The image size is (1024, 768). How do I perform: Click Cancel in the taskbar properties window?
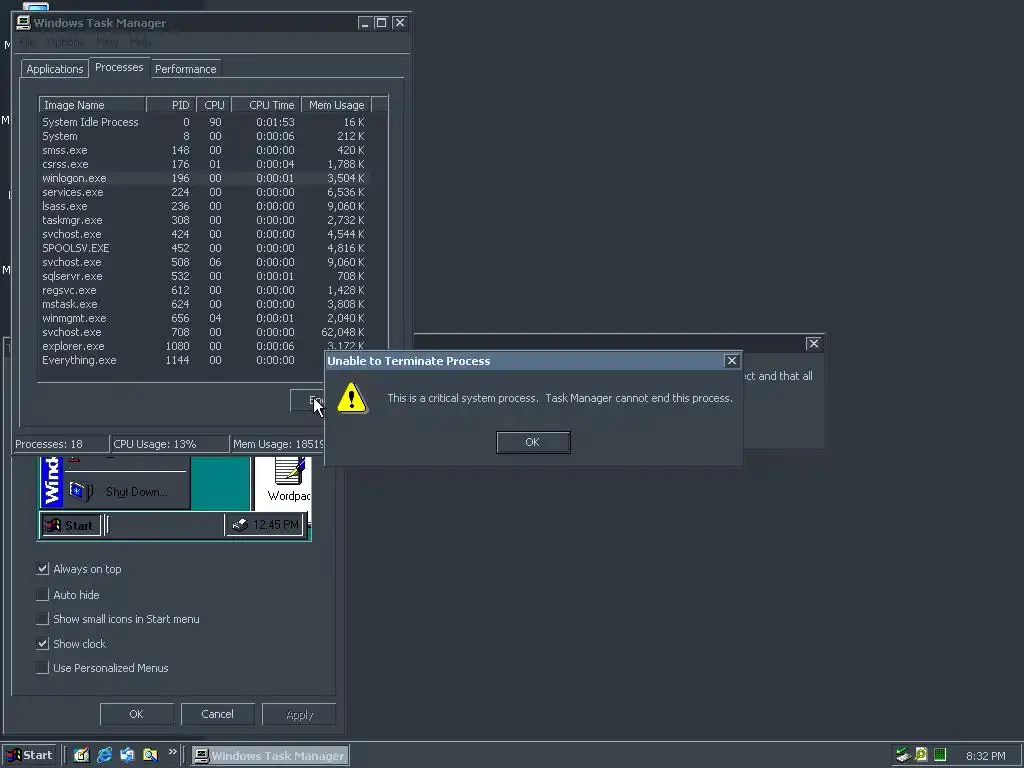[x=217, y=714]
